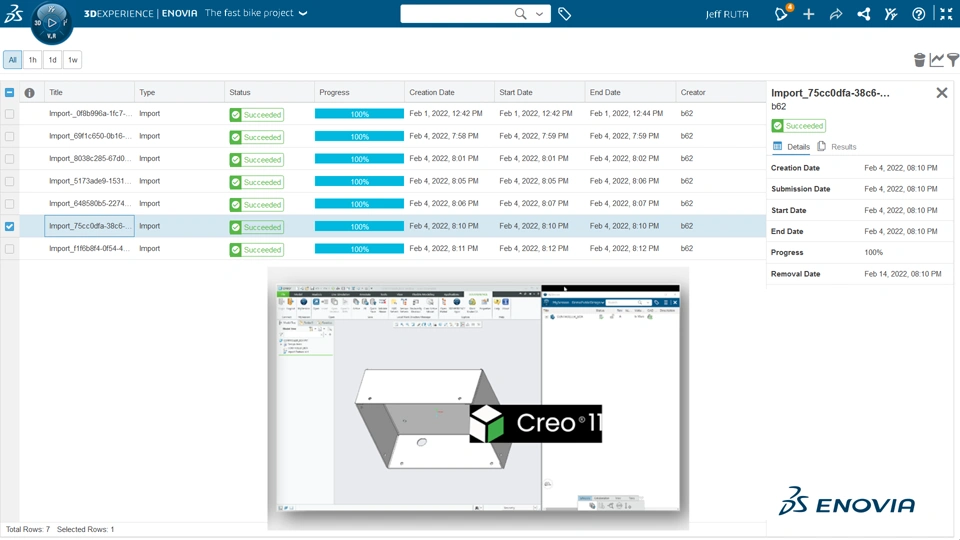Image resolution: width=960 pixels, height=540 pixels.
Task: Open the chart statistics icon
Action: 936,59
